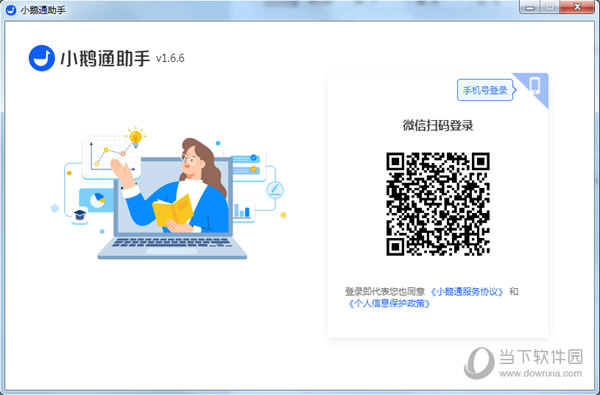Open the 《小鹅通服务协议》 link
This screenshot has height=395, width=600.
click(x=467, y=292)
